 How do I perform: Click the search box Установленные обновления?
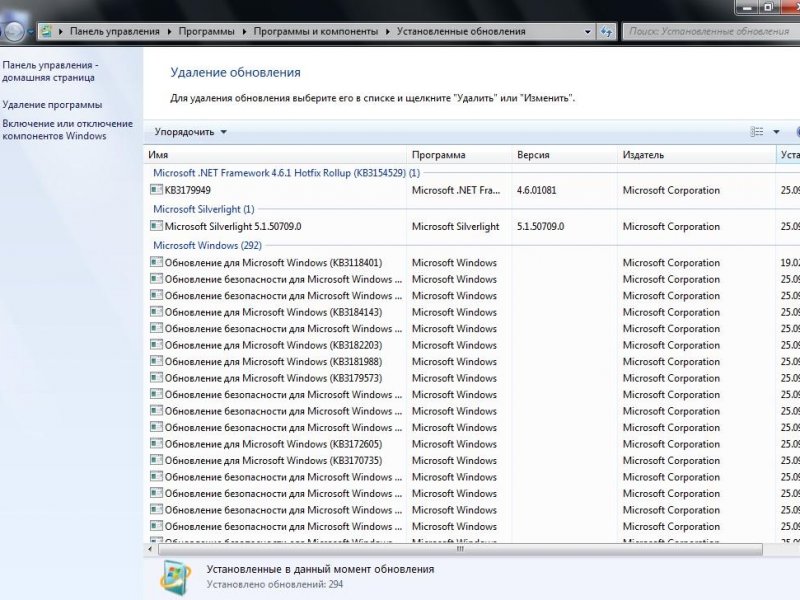(x=711, y=32)
